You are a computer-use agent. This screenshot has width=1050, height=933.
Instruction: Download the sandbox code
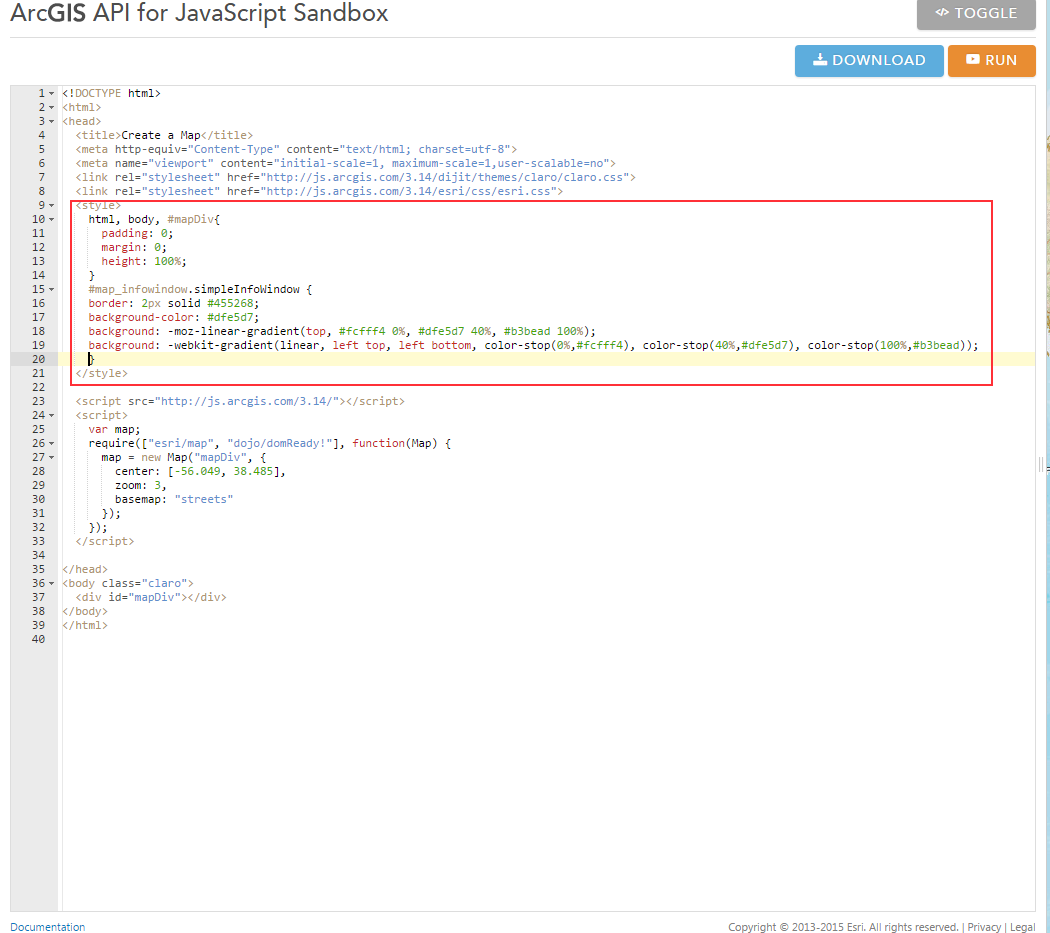869,60
